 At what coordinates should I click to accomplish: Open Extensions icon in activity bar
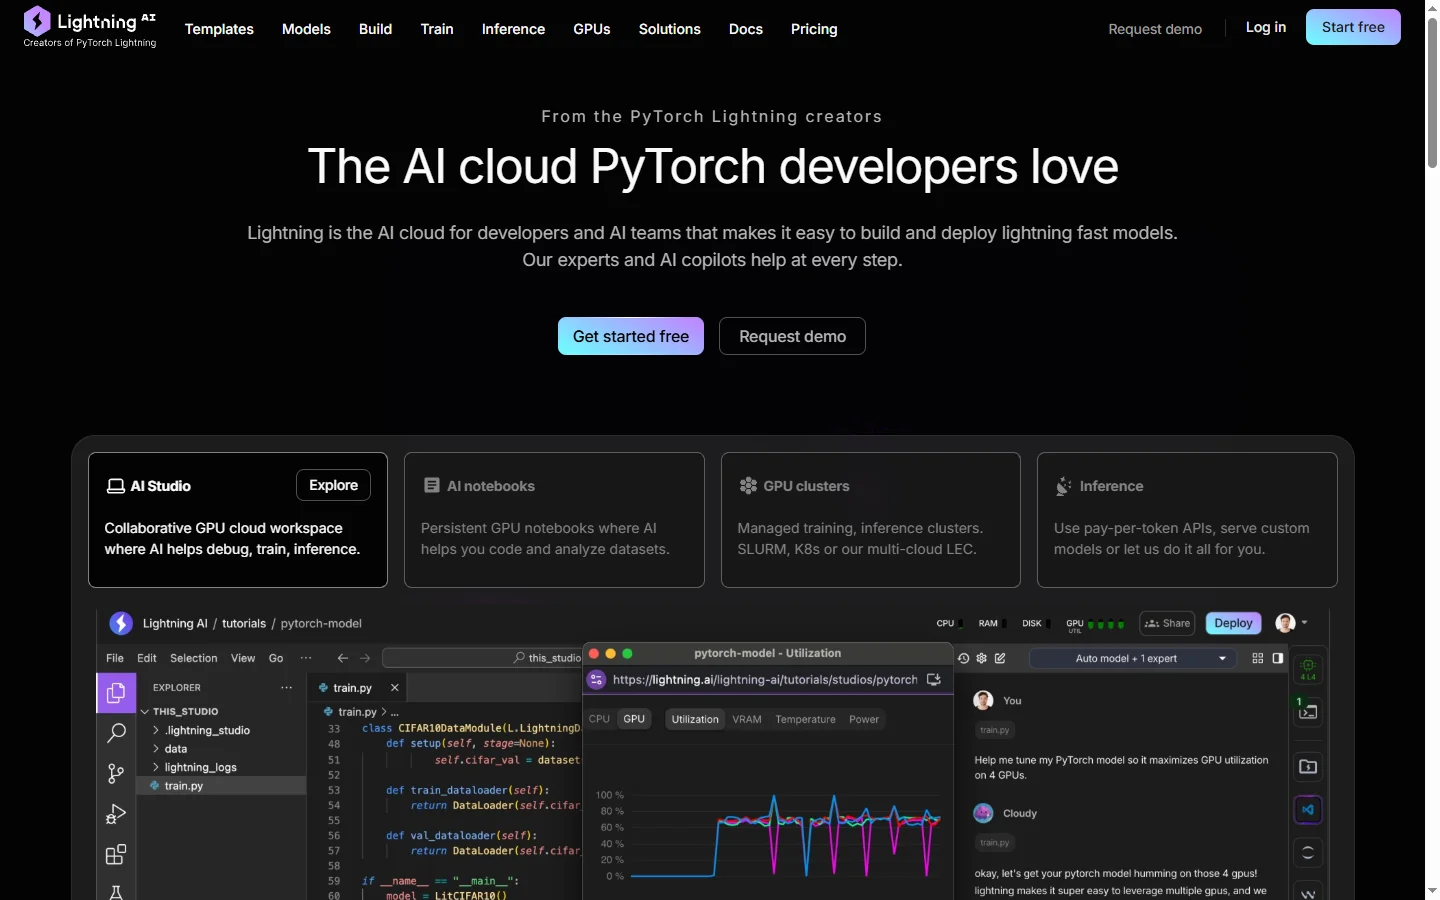click(x=116, y=855)
